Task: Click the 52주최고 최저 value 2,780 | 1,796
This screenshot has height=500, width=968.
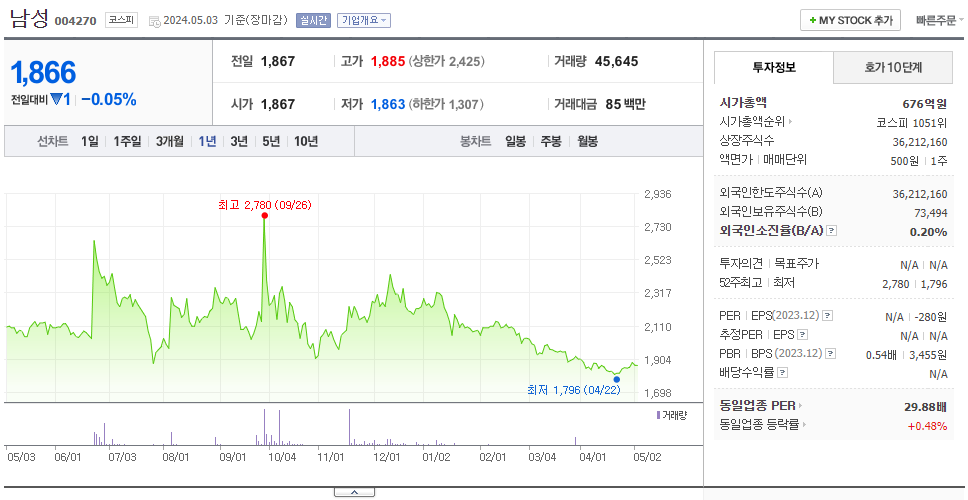Action: tap(914, 284)
